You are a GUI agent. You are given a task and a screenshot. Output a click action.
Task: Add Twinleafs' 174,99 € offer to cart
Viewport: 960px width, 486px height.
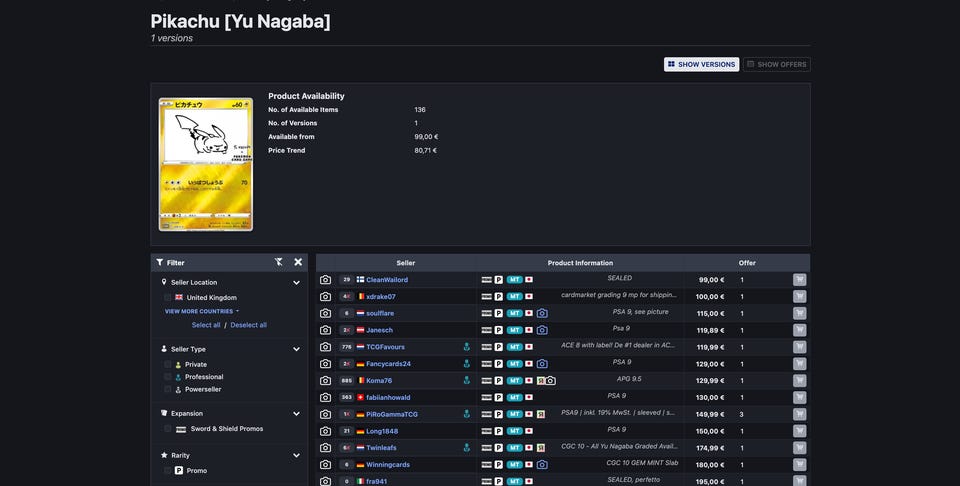[800, 448]
